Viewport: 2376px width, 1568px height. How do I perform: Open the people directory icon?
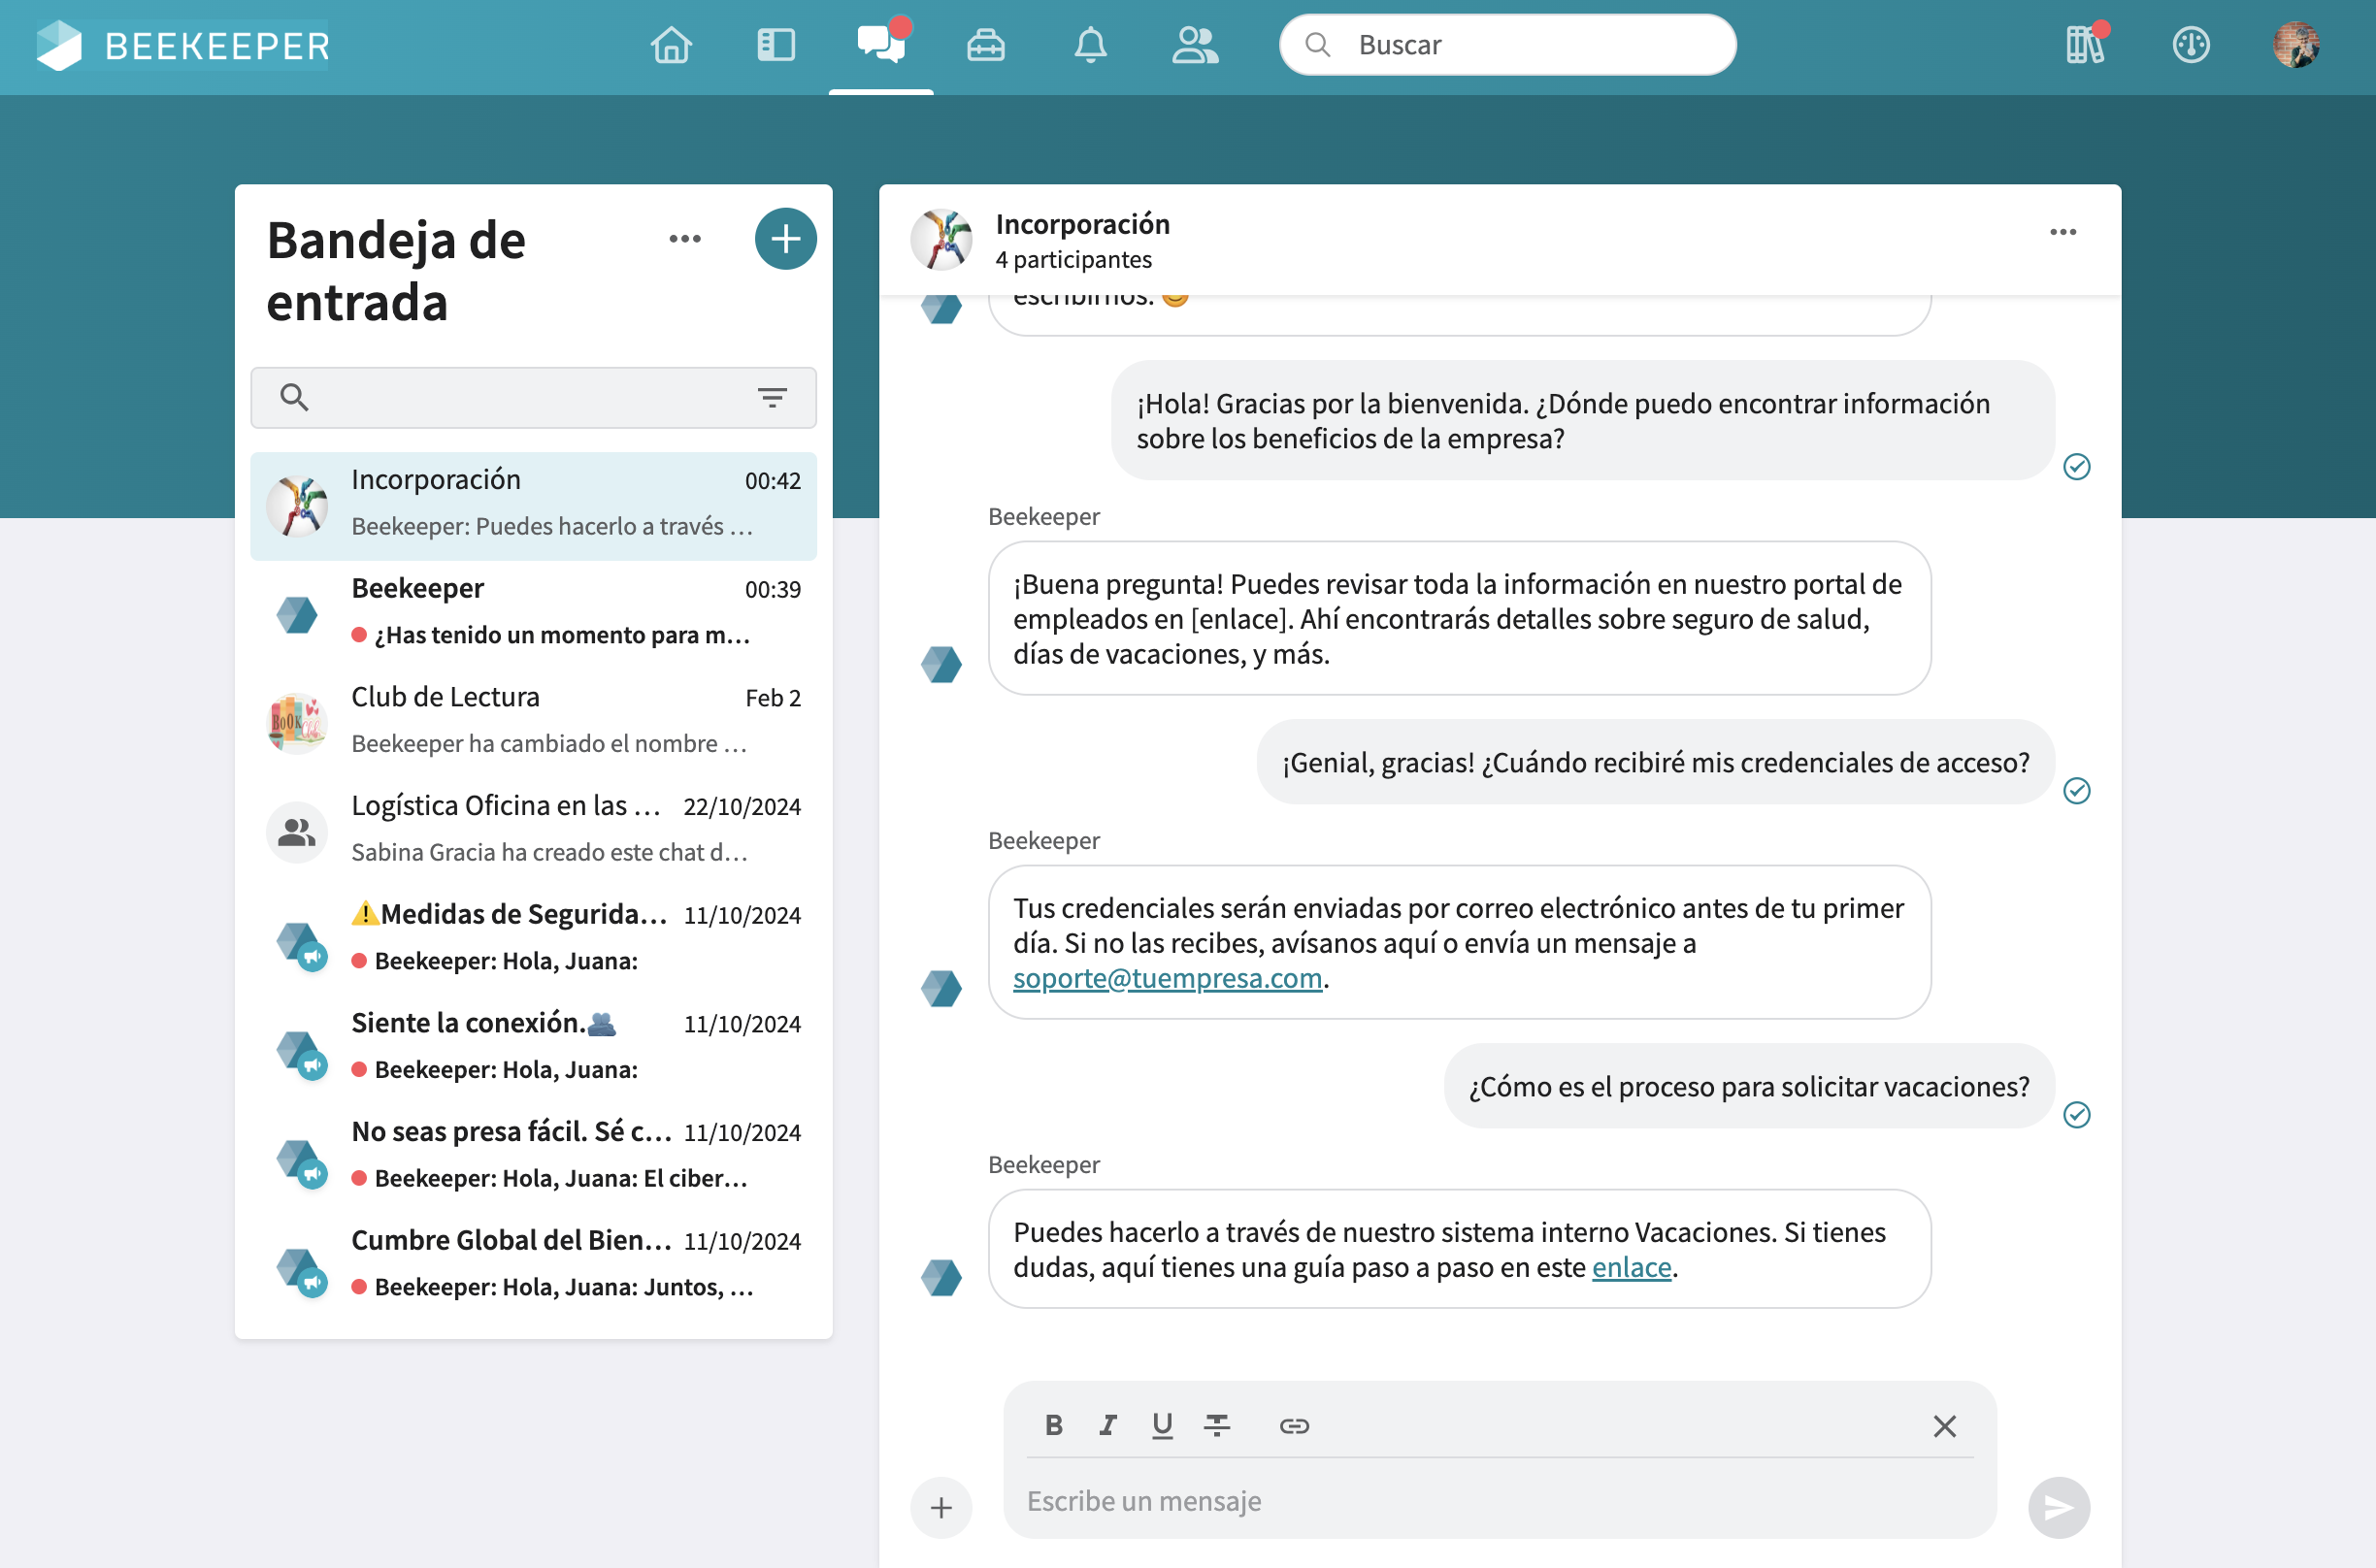[1195, 45]
